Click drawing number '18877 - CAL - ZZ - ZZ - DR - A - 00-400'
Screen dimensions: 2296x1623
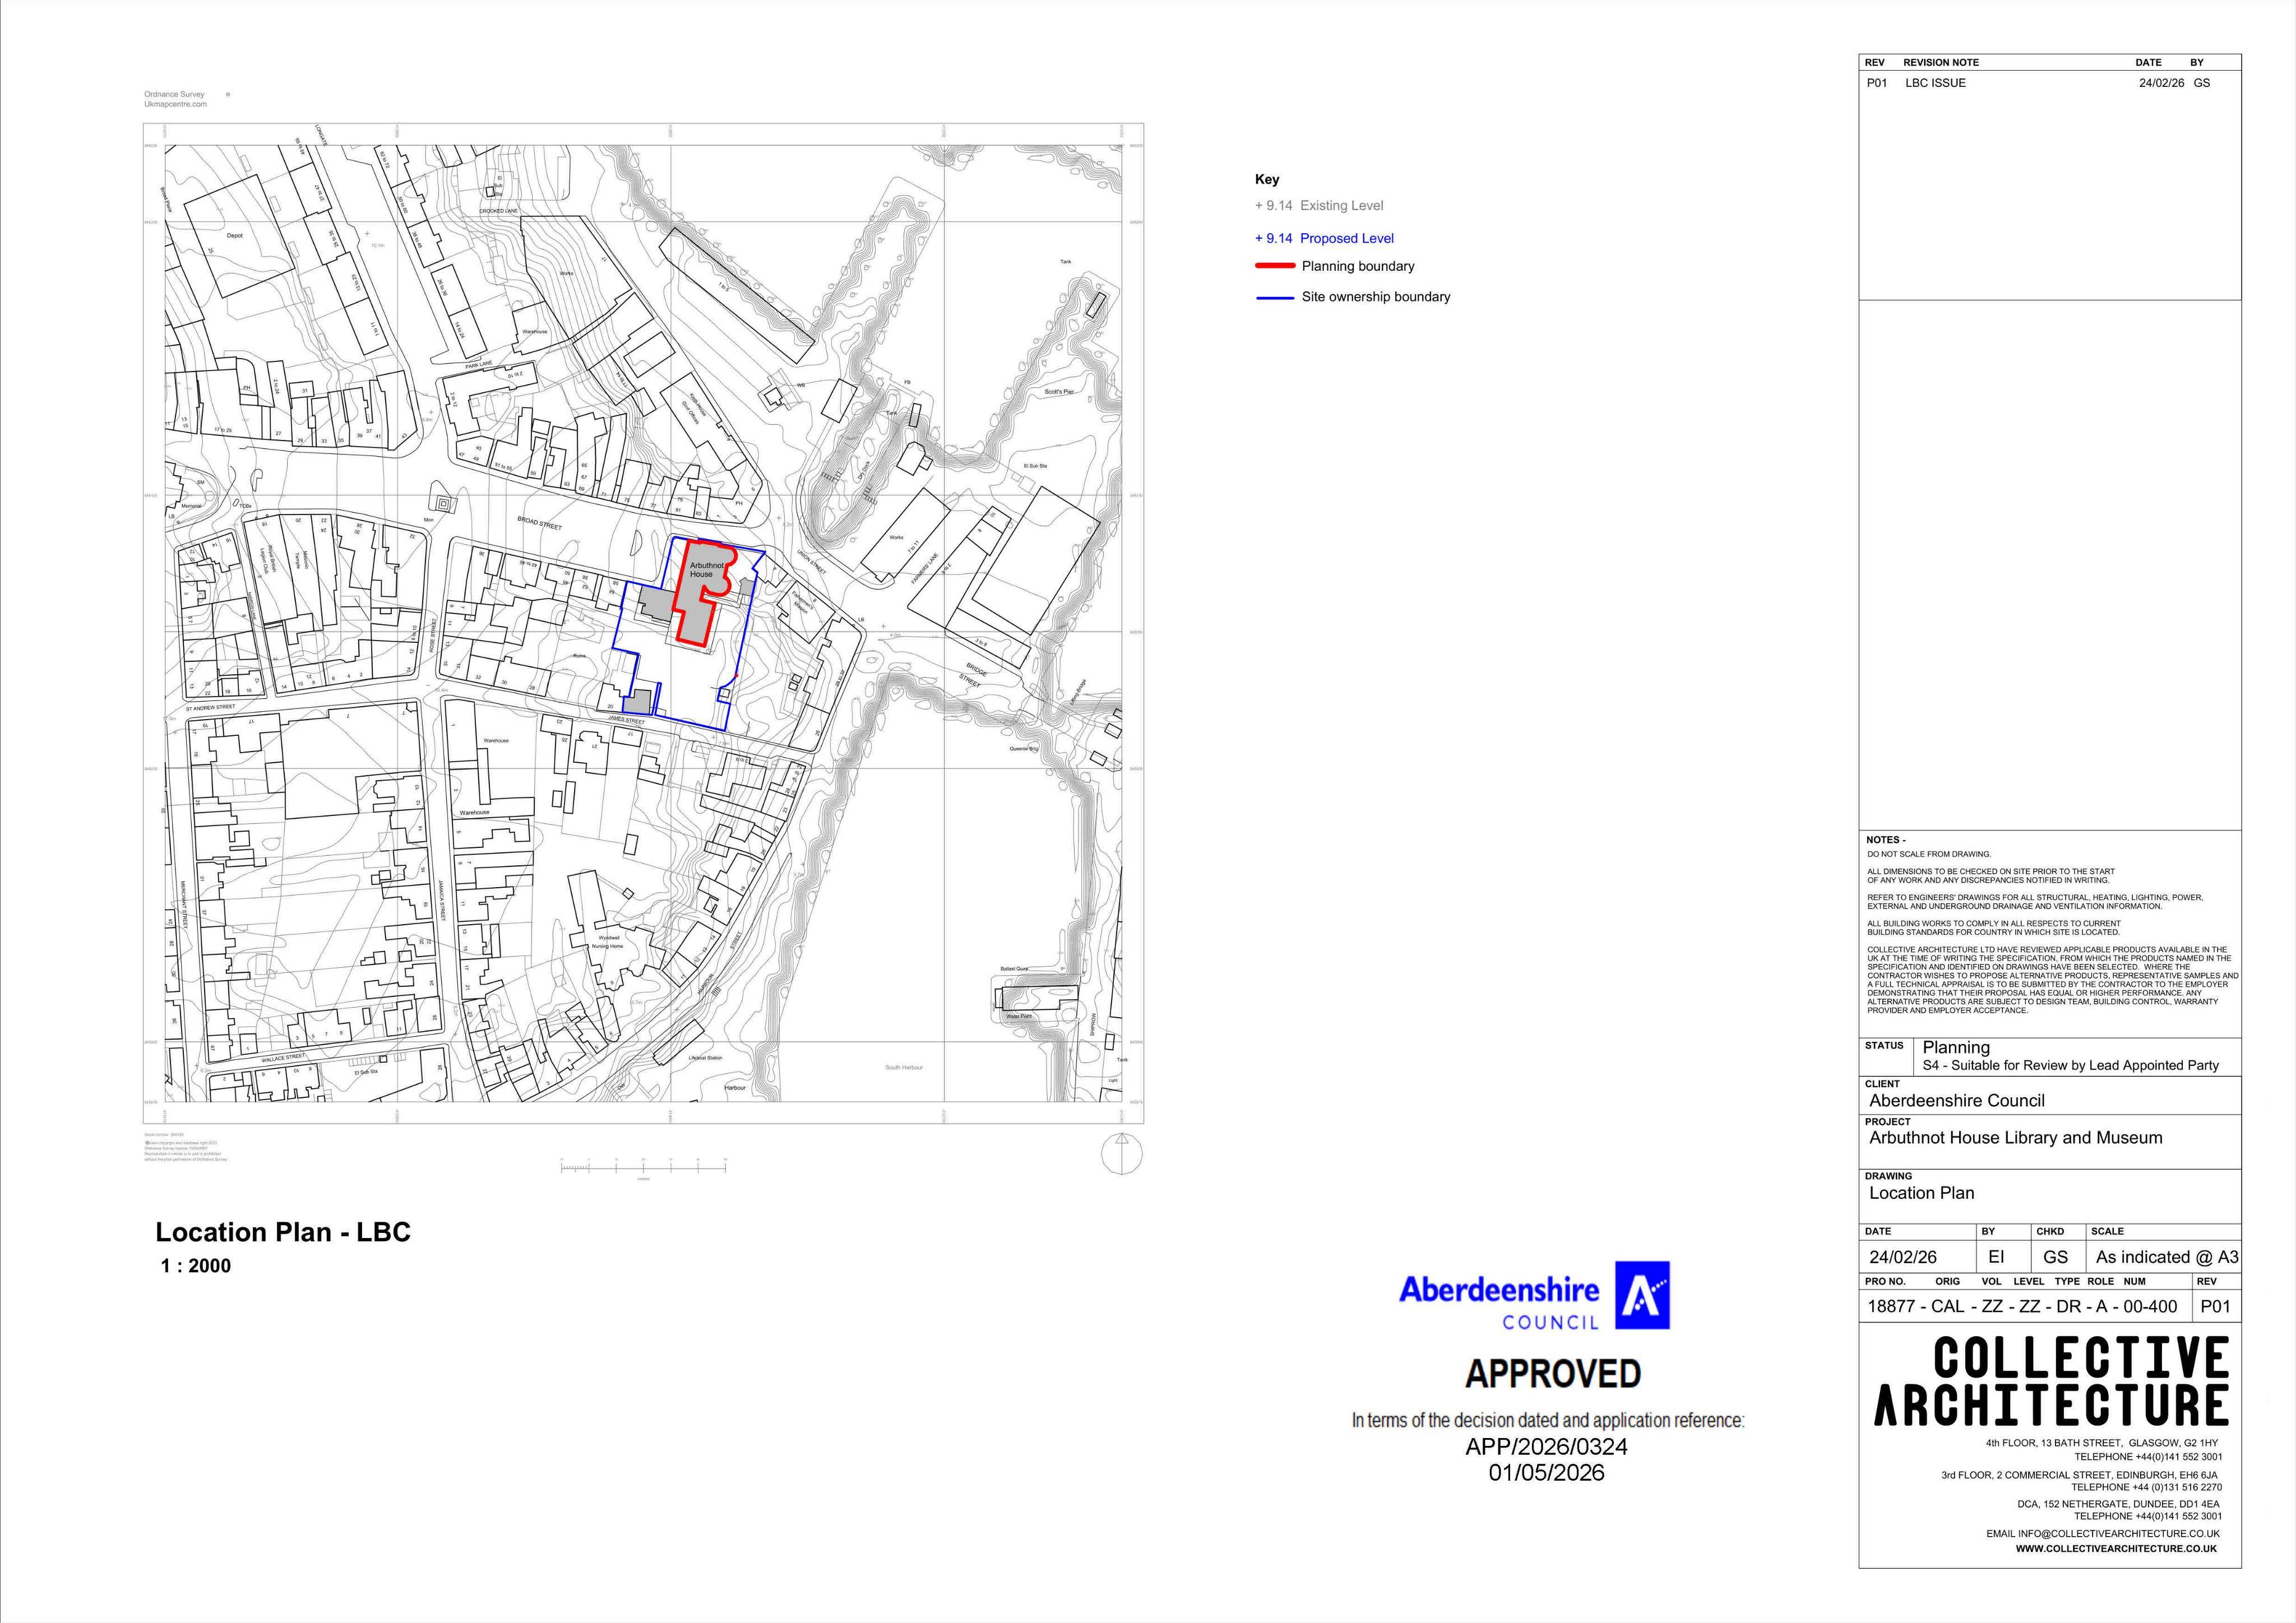[2022, 1307]
